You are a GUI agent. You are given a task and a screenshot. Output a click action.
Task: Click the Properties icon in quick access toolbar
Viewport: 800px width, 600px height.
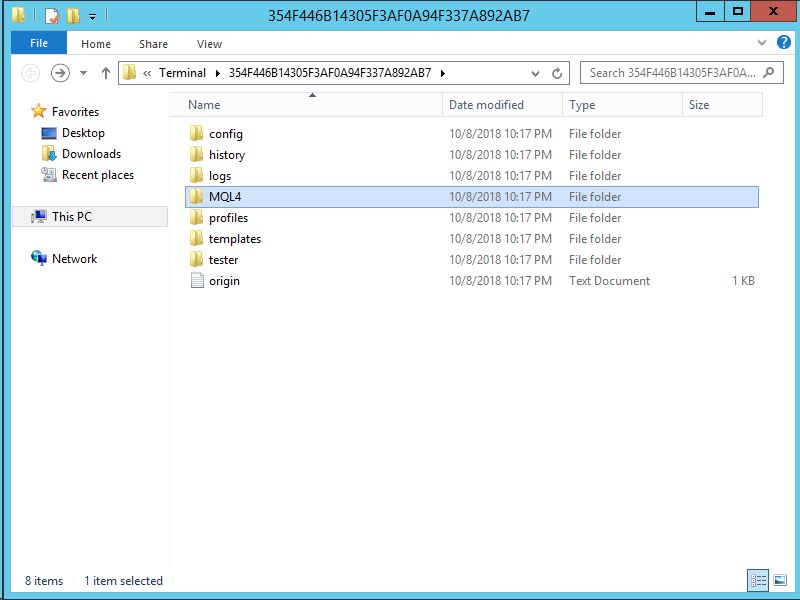tap(52, 16)
